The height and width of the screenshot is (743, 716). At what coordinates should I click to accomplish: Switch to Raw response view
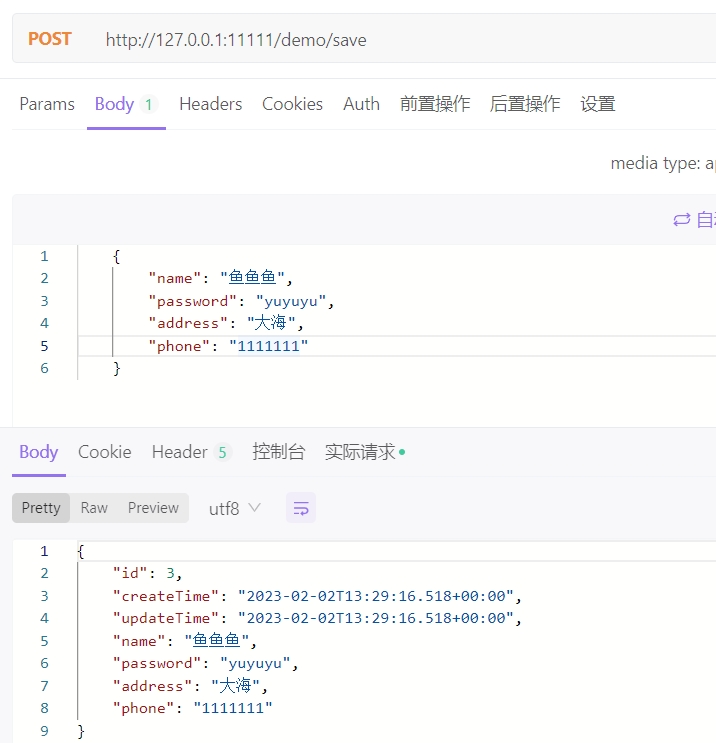click(94, 508)
